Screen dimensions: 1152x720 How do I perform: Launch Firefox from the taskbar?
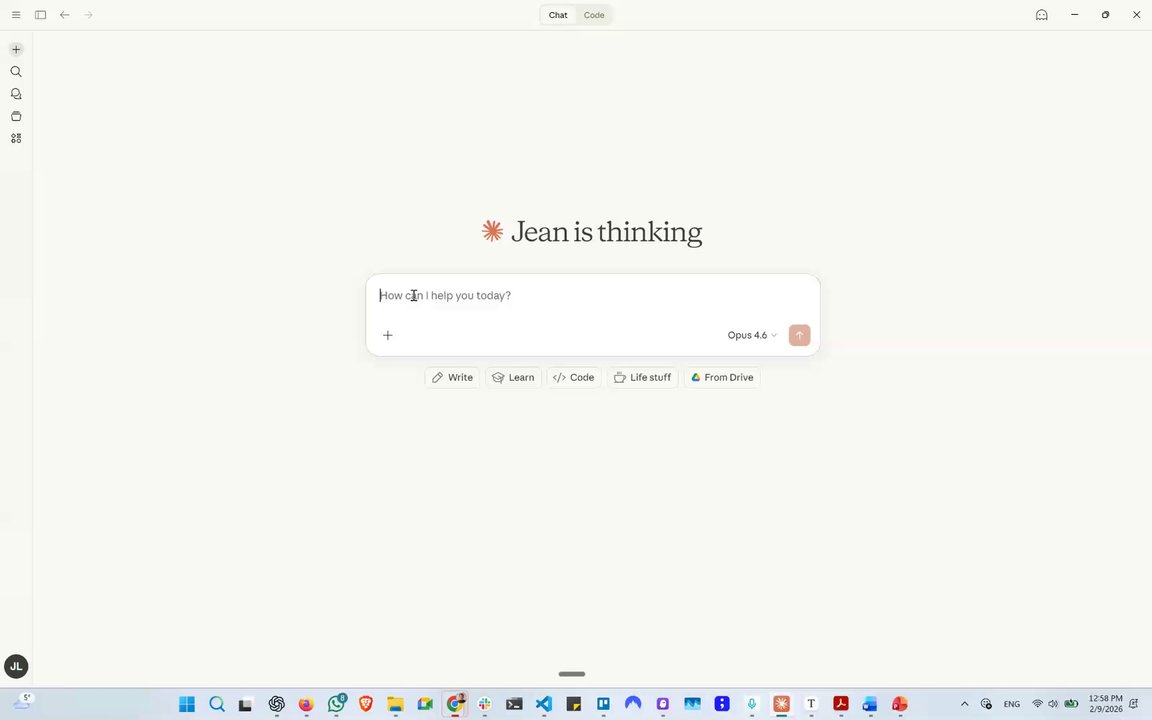tap(306, 704)
